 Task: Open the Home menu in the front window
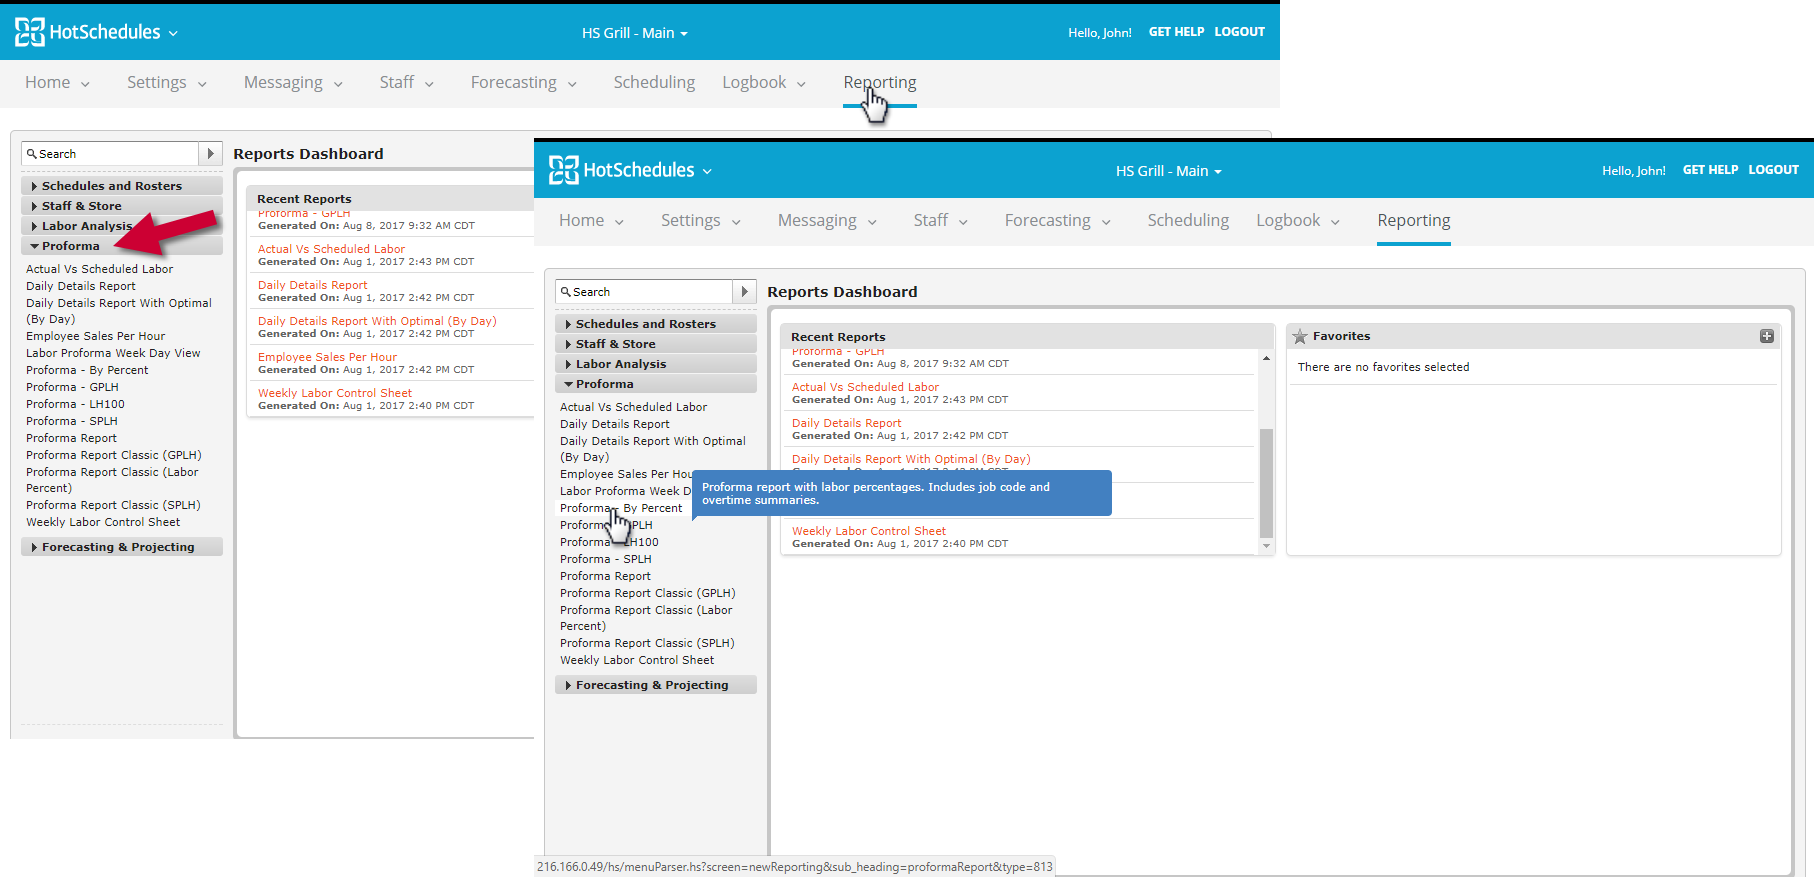click(591, 221)
